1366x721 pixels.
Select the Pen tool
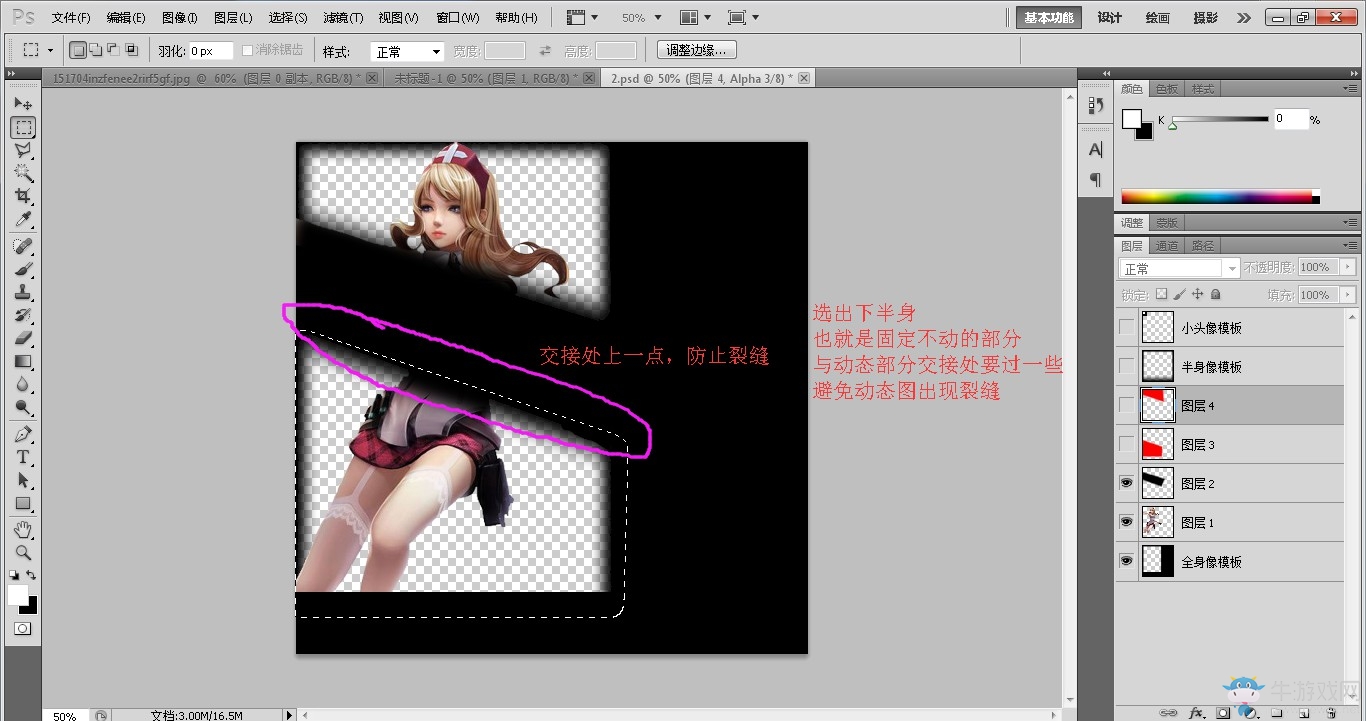(23, 434)
